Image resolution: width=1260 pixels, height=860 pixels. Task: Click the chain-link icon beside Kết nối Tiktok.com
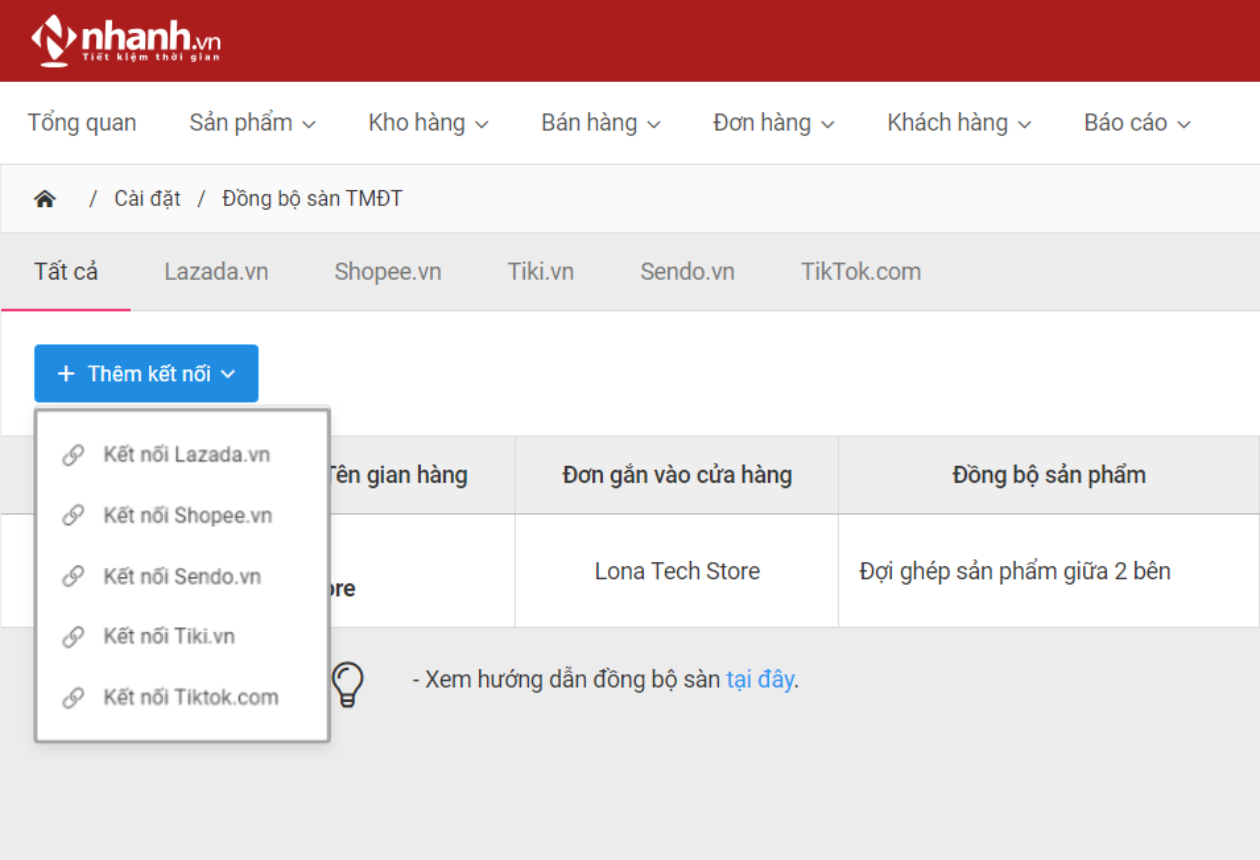[72, 697]
